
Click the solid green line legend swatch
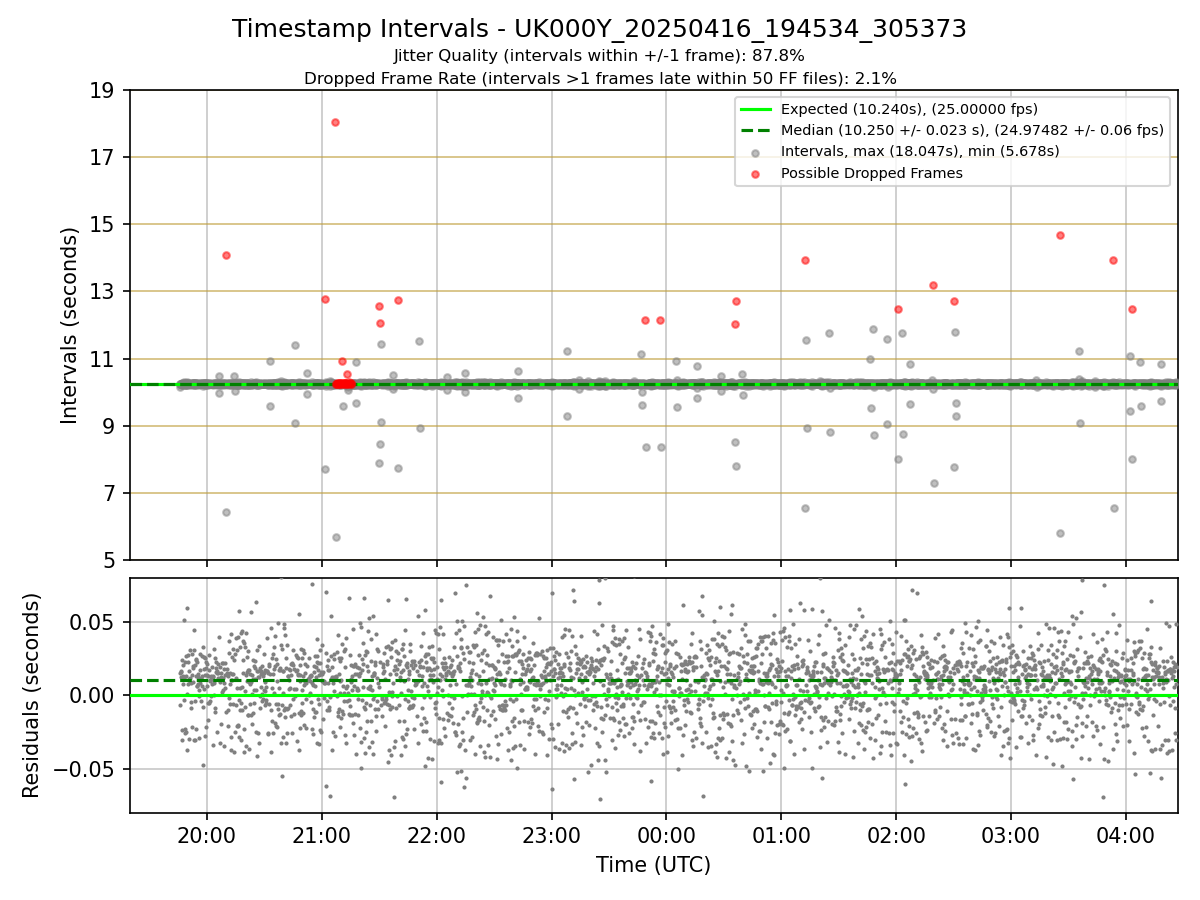(755, 109)
